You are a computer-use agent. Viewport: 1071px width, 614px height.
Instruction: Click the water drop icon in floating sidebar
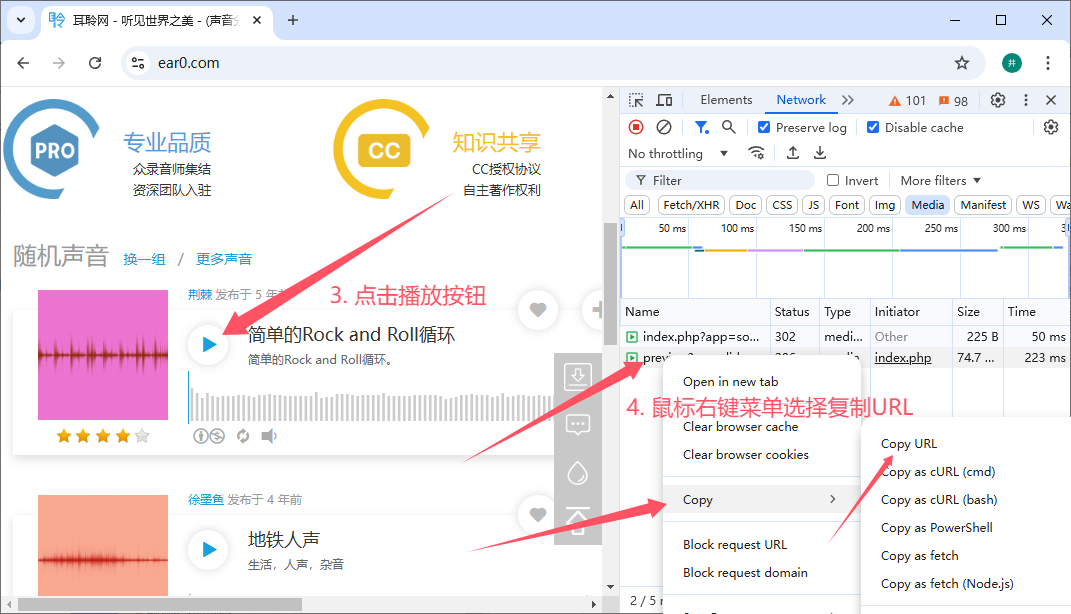tap(577, 473)
